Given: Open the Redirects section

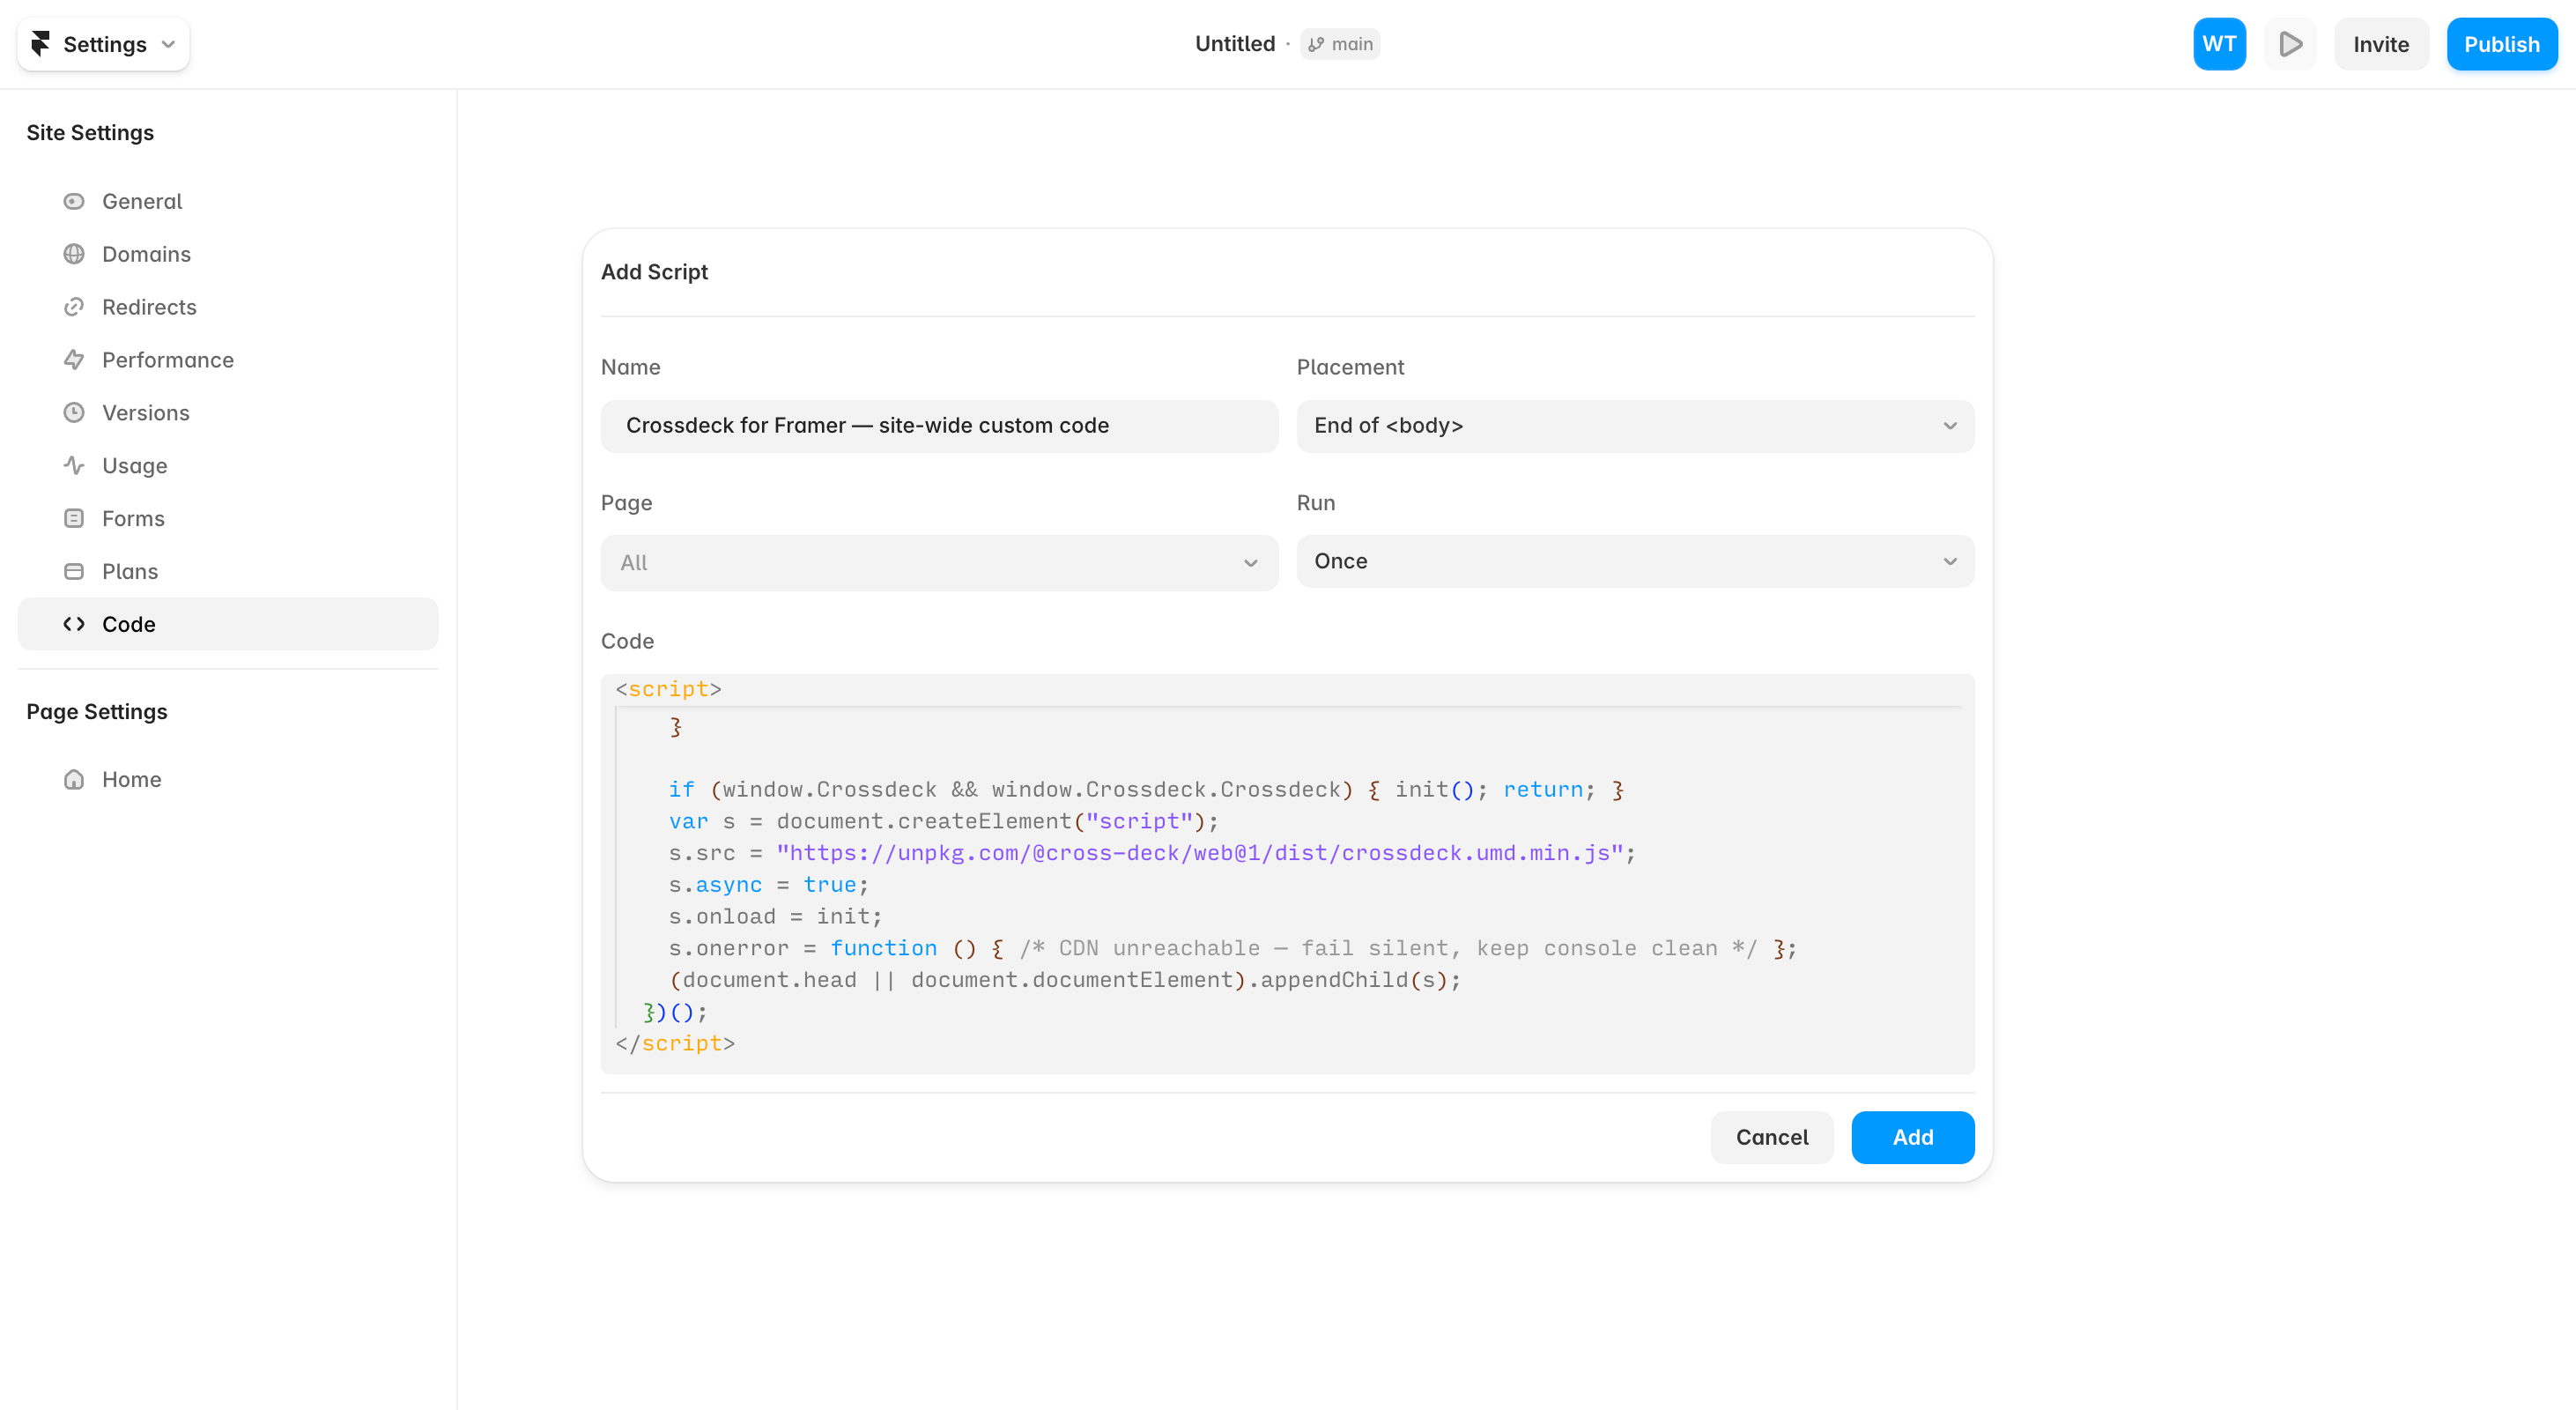Looking at the screenshot, I should coord(228,307).
